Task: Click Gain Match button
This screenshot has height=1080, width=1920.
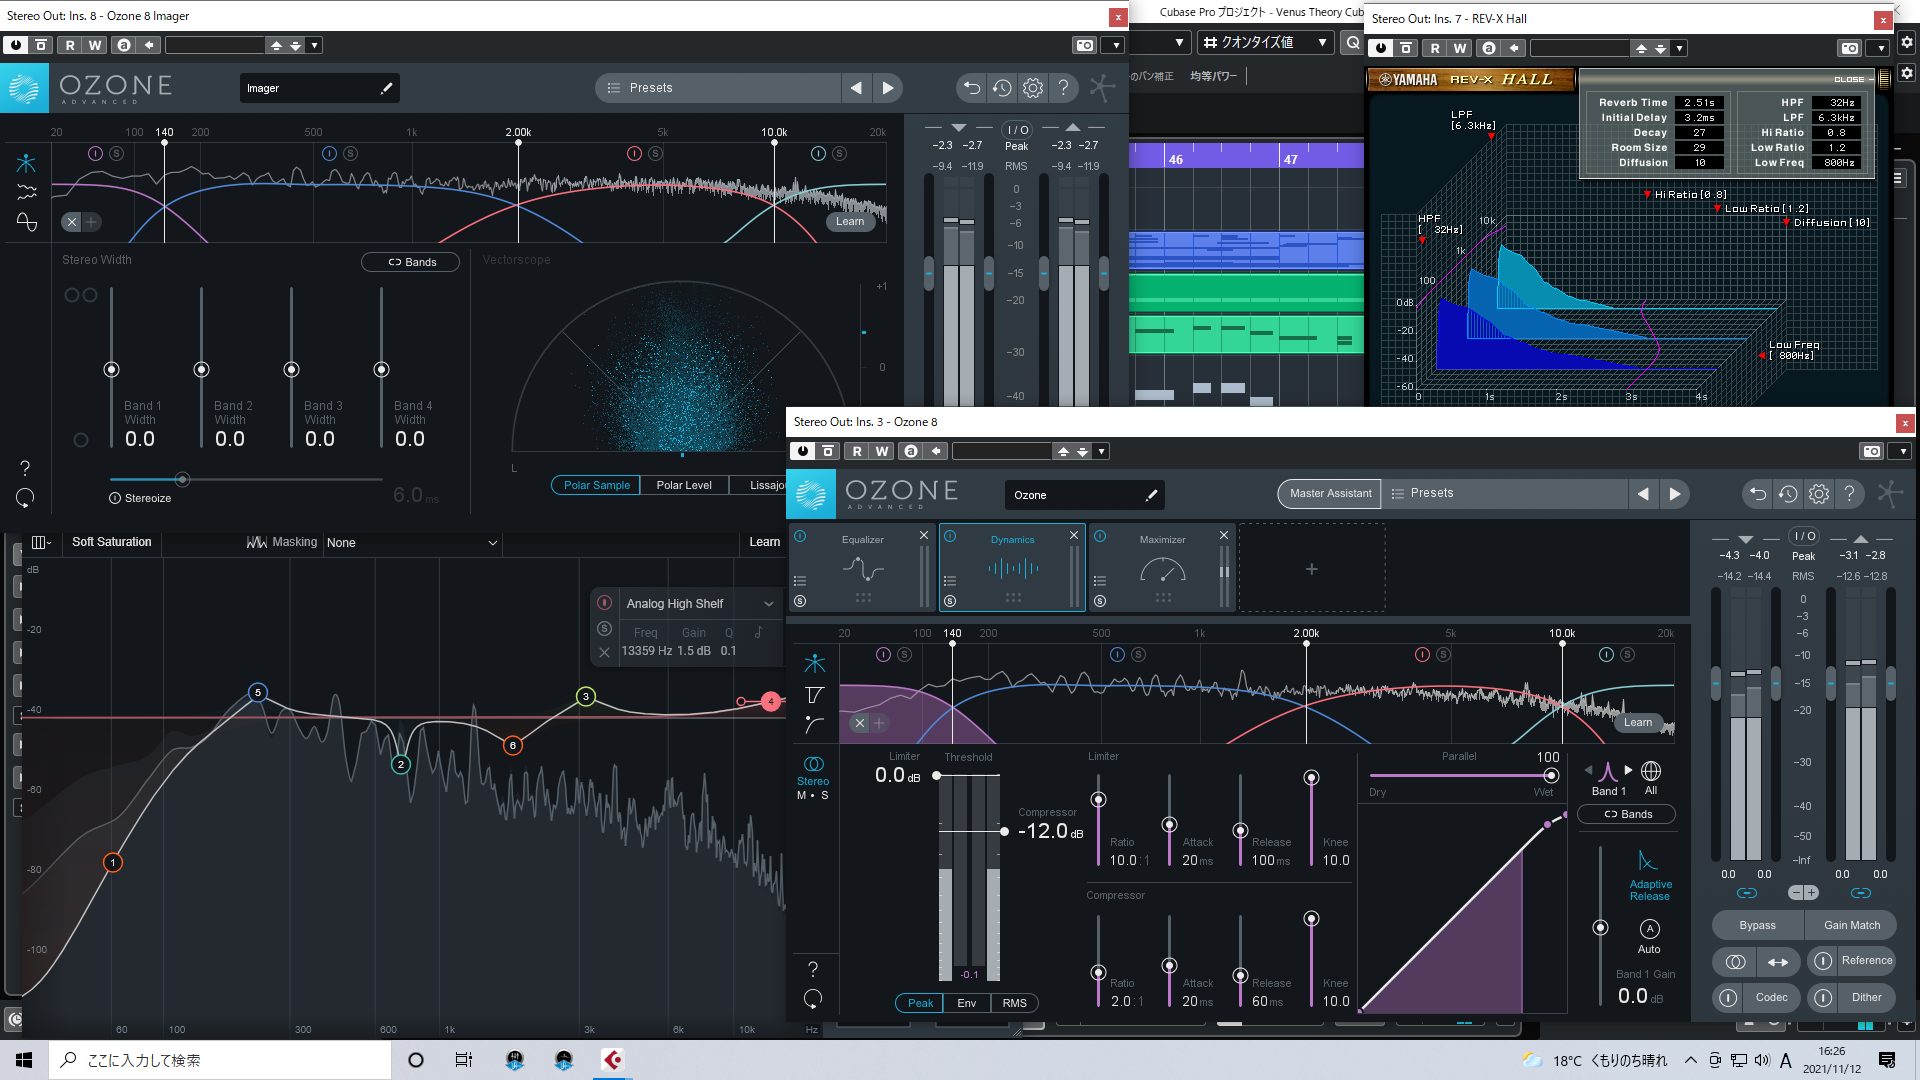Action: click(1851, 925)
